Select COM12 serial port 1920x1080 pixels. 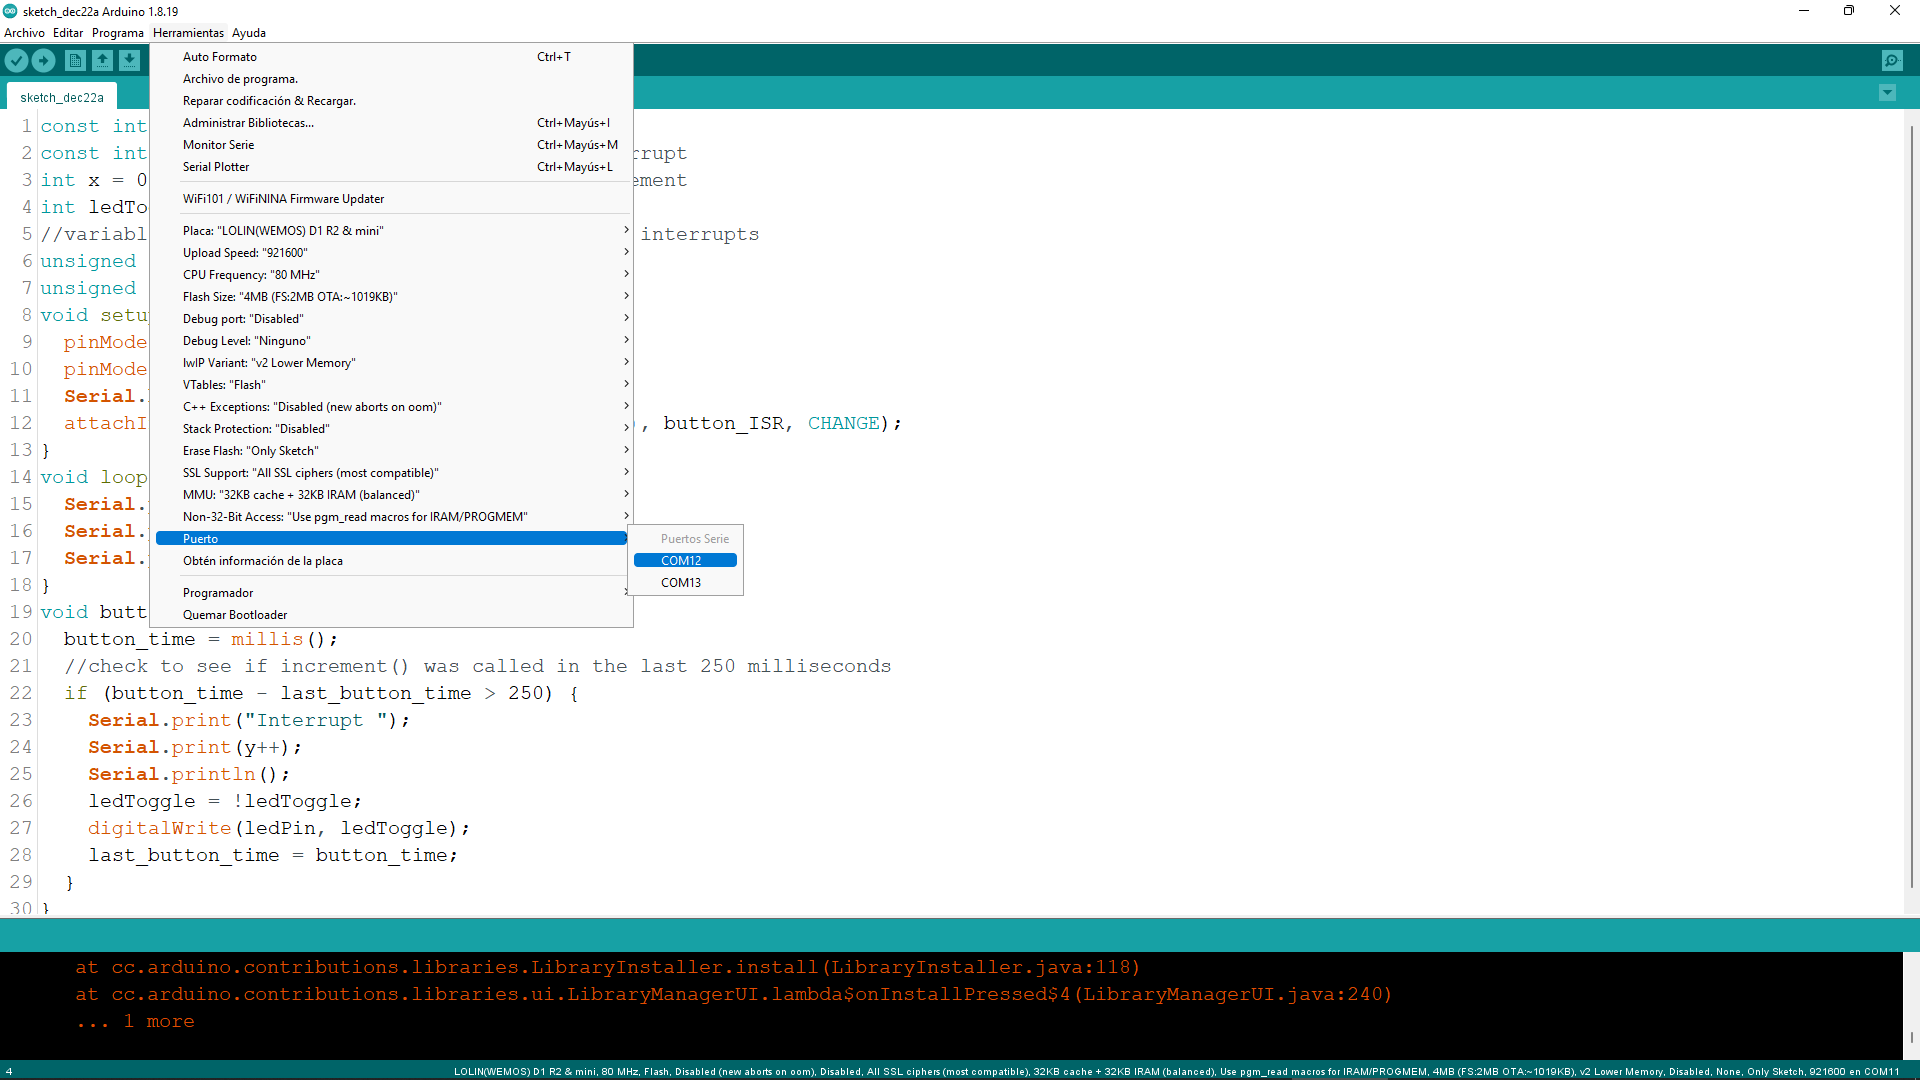[685, 561]
